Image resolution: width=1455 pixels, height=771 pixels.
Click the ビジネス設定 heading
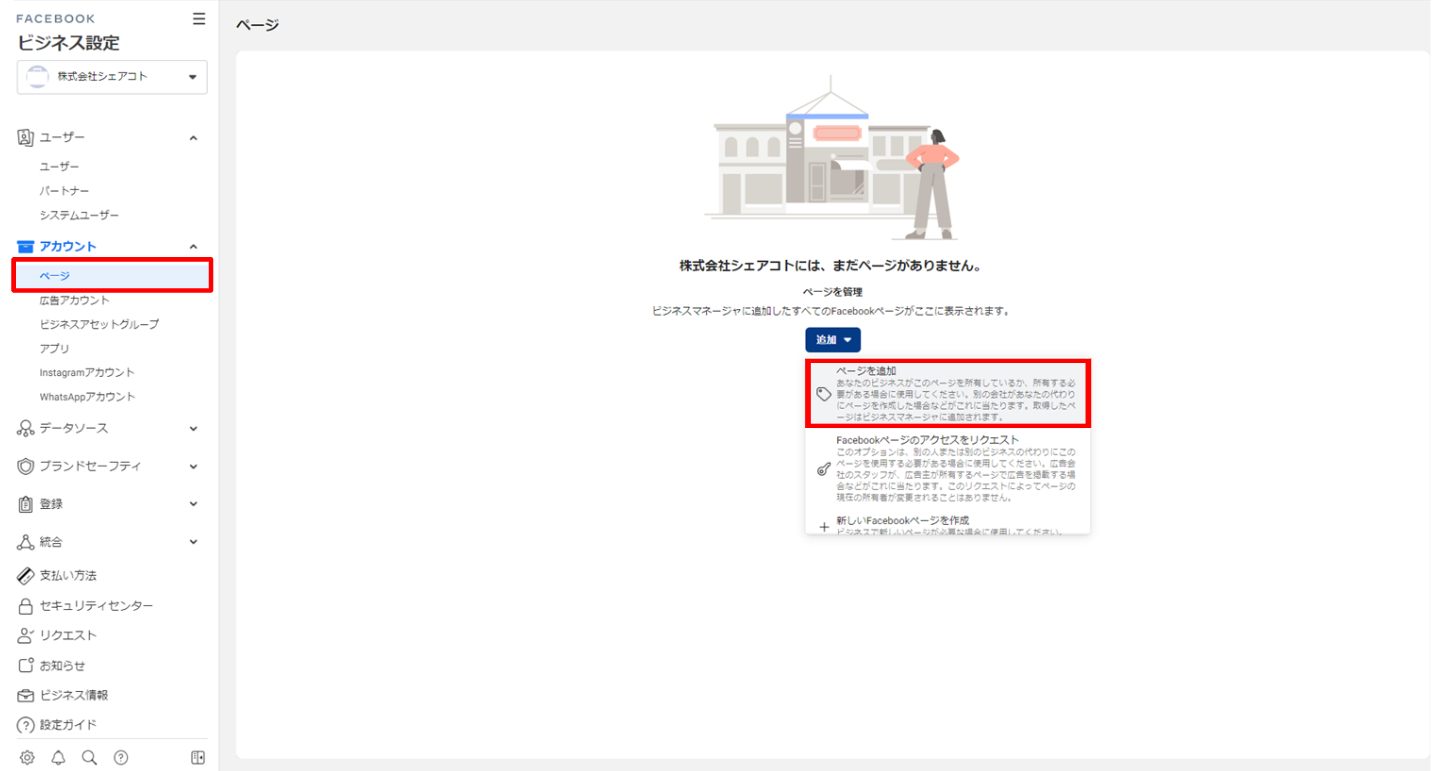[68, 43]
